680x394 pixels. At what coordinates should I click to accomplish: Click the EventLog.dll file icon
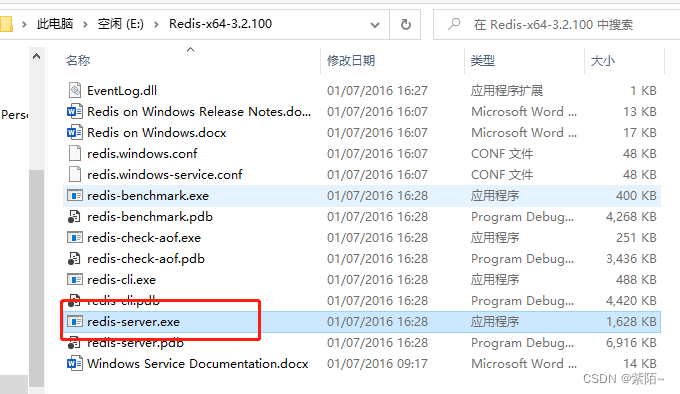tap(75, 90)
